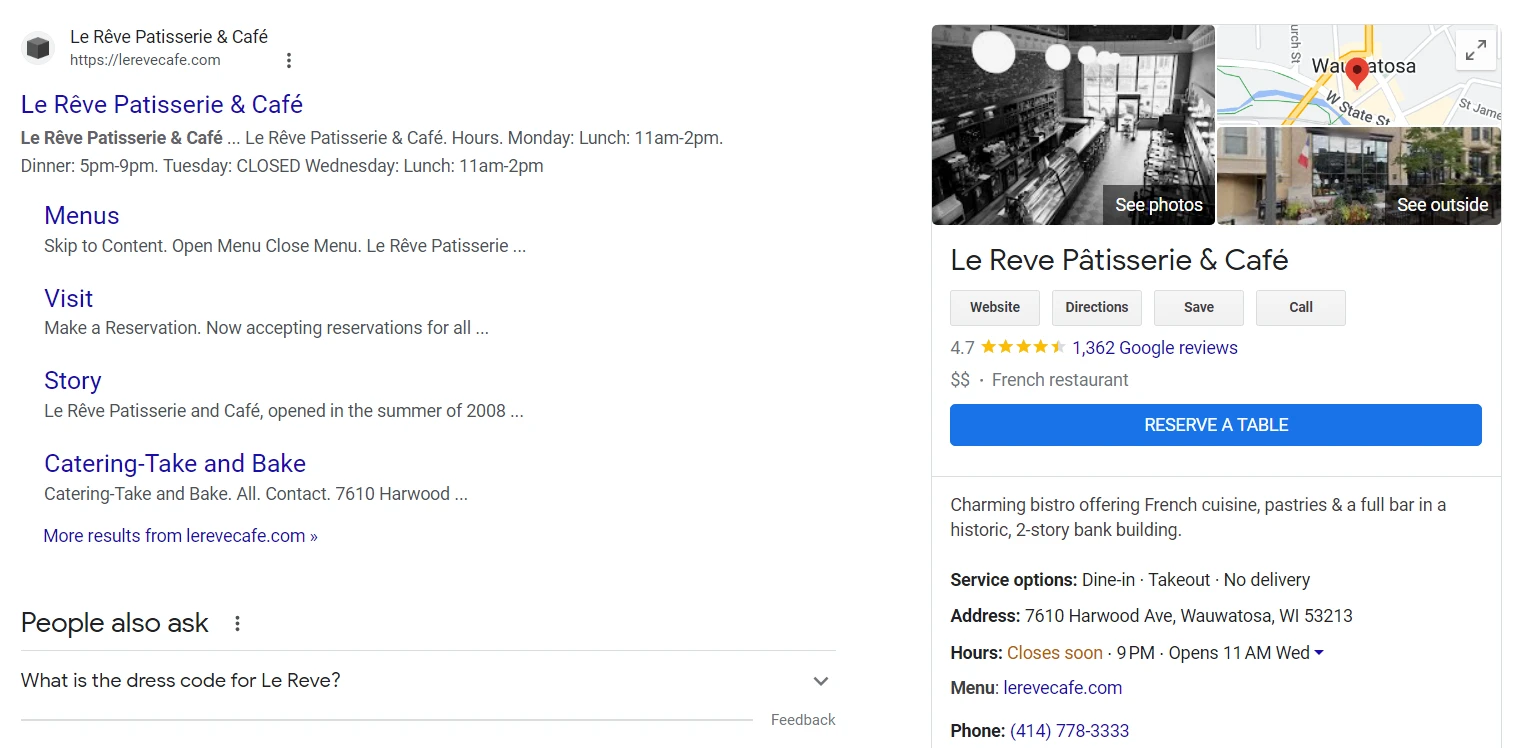Expand the hours dropdown arrow after Wed
Image resolution: width=1519 pixels, height=748 pixels.
(1319, 653)
